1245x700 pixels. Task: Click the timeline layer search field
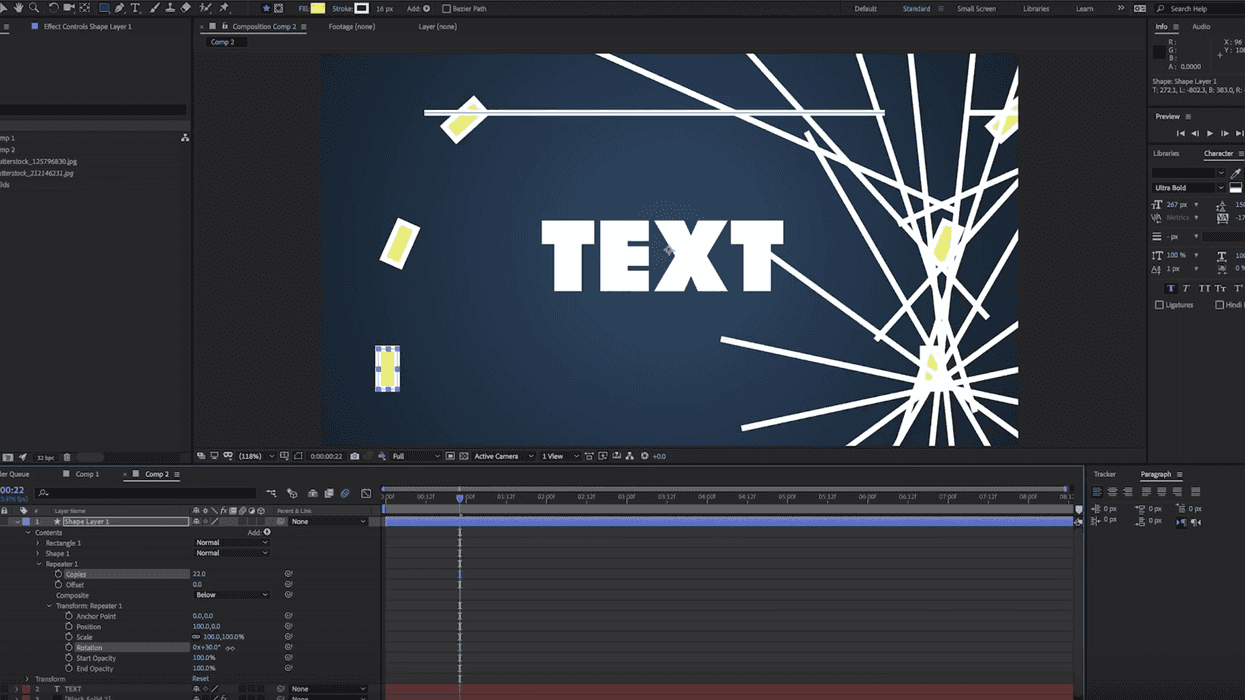pyautogui.click(x=148, y=493)
